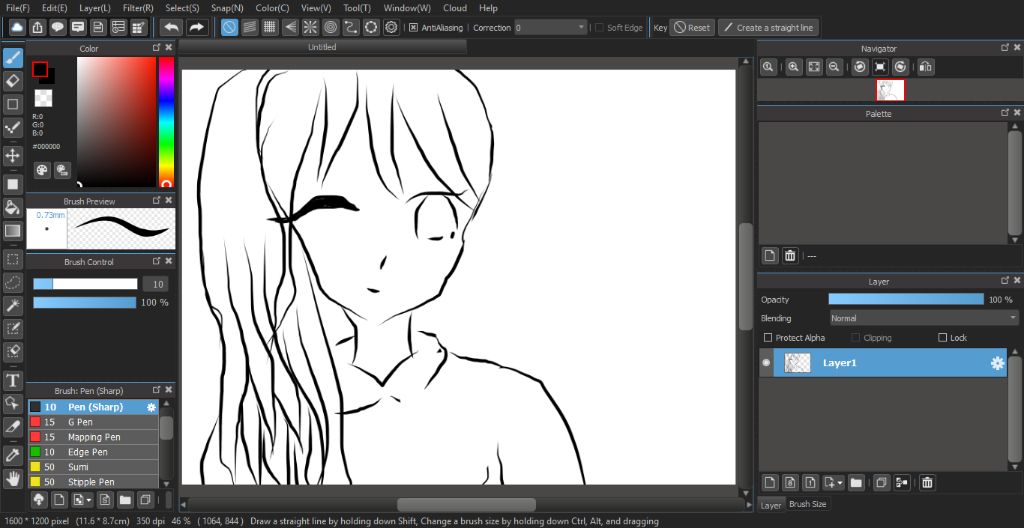Delete color with Palette panel trash icon
This screenshot has width=1024, height=528.
click(x=790, y=256)
